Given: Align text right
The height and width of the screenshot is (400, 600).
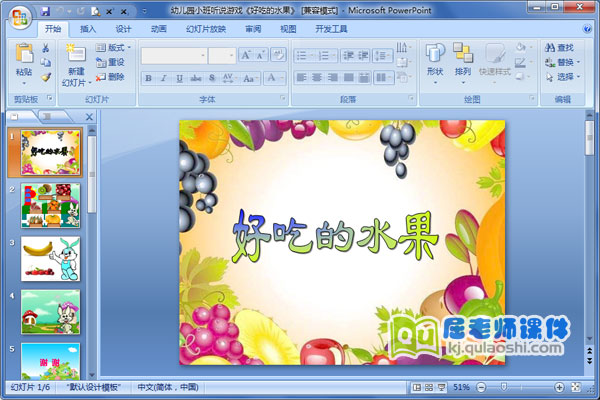Looking at the screenshot, I should coord(333,78).
